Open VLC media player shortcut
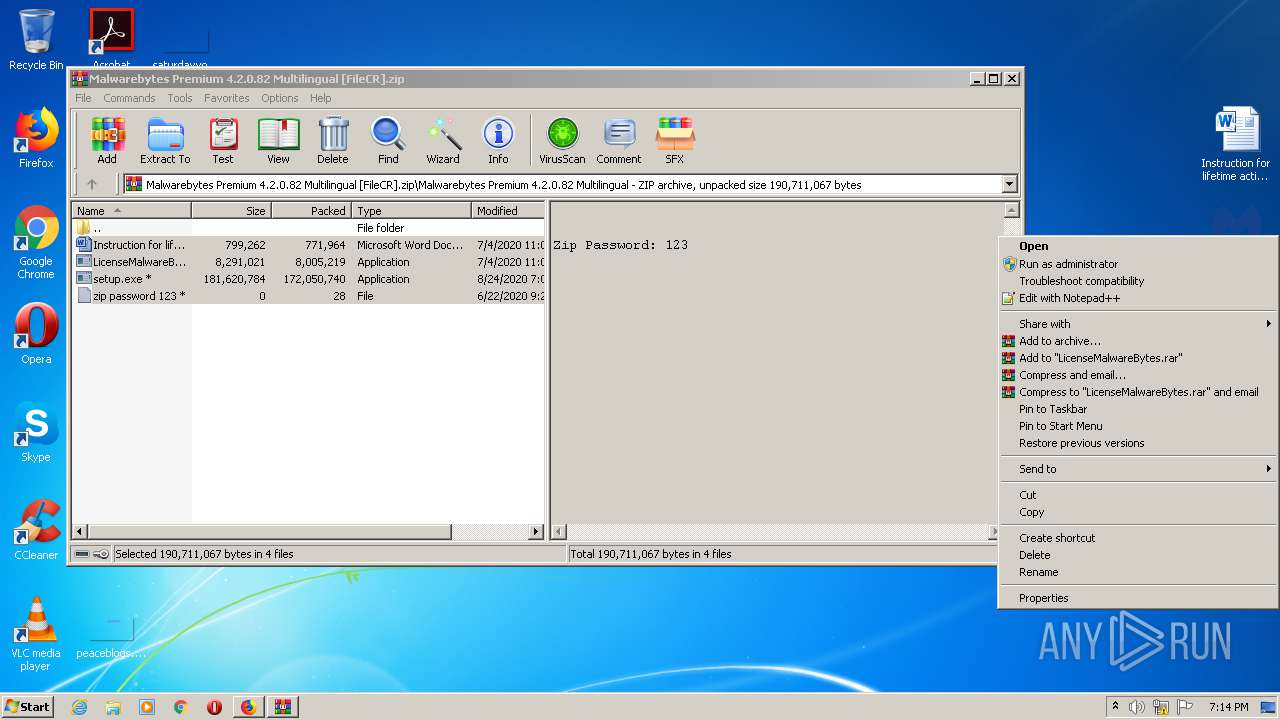 (x=36, y=634)
